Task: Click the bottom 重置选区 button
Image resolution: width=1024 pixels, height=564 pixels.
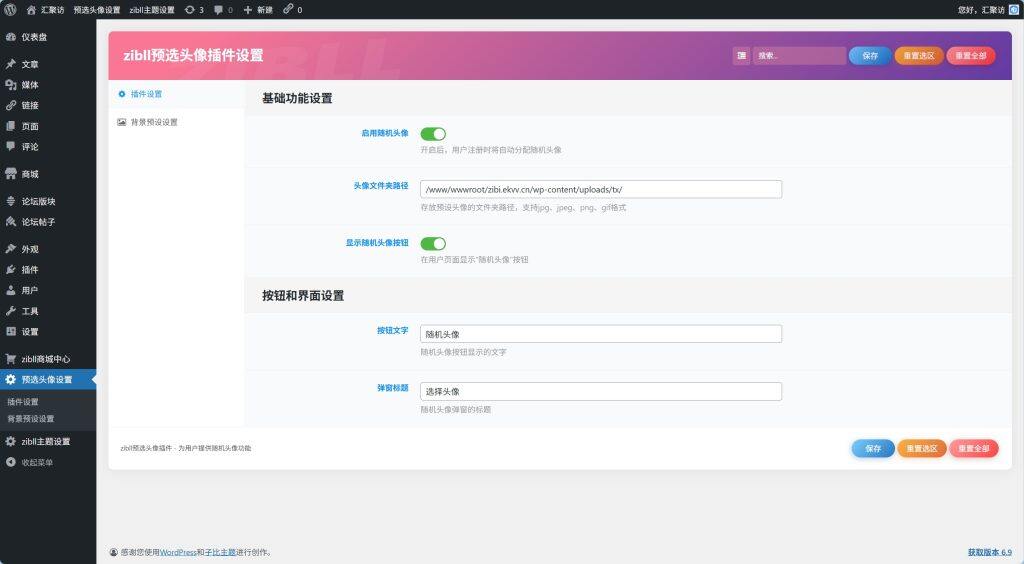Action: (922, 448)
